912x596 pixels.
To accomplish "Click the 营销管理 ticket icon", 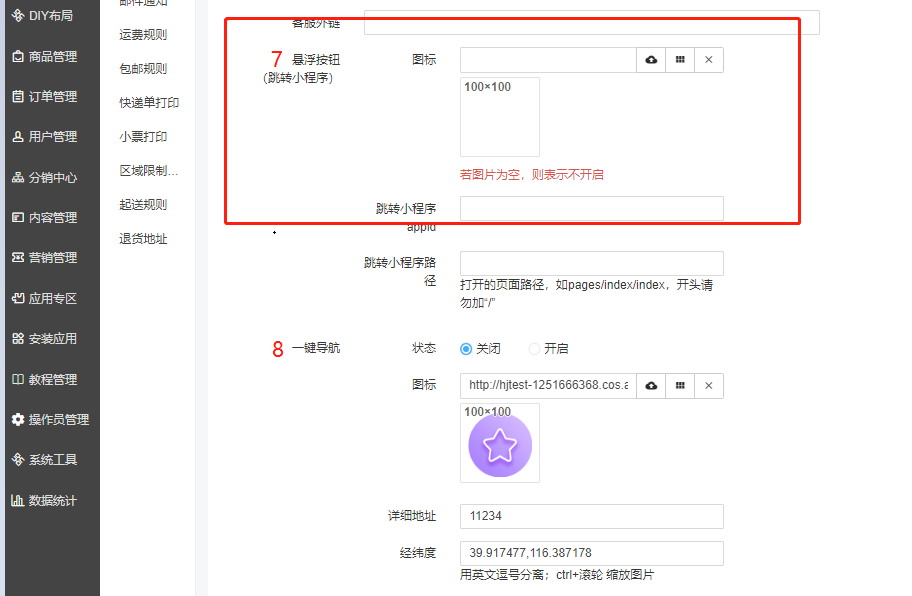I will coord(18,258).
